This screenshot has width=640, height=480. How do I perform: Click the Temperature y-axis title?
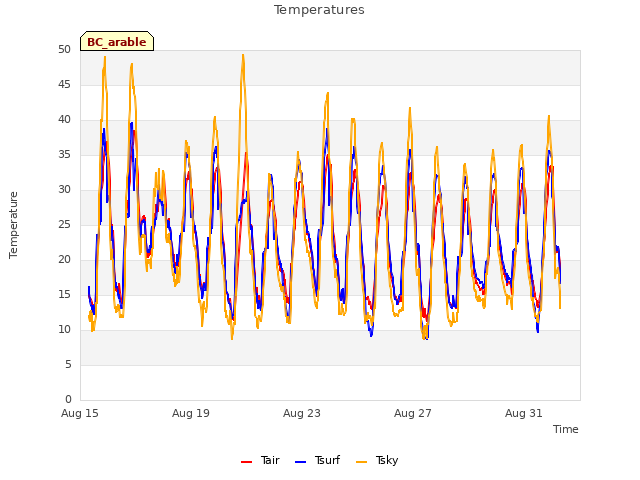coord(13,225)
